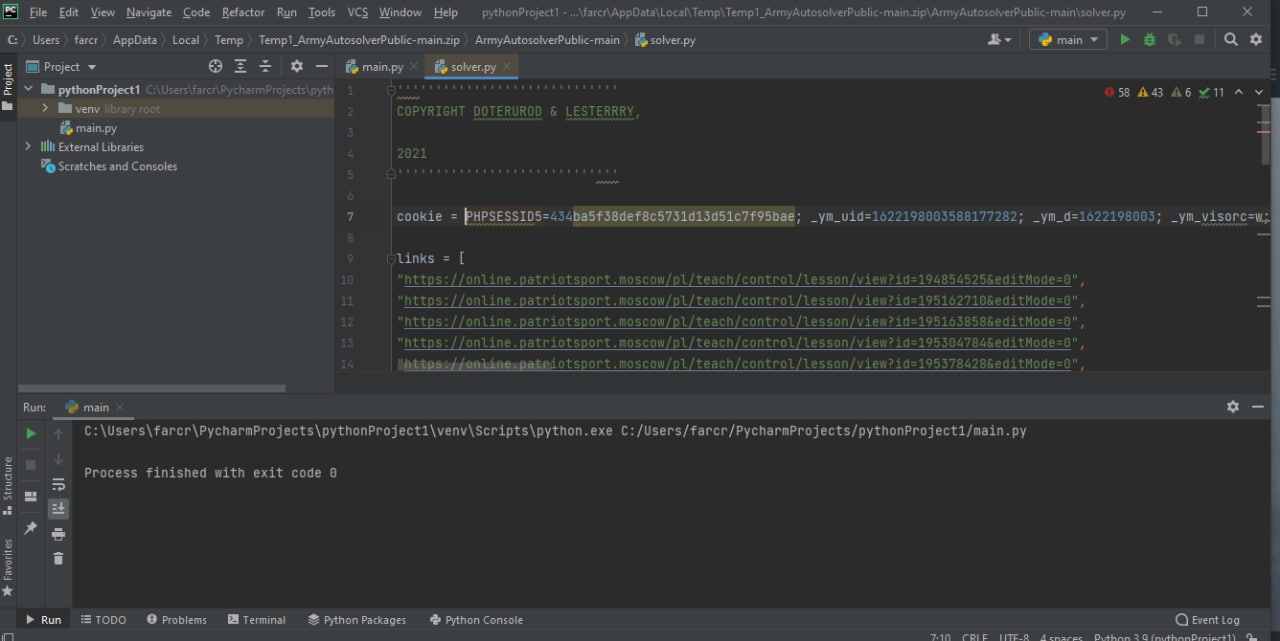Open Python Packages tool window
This screenshot has height=641, width=1280.
pos(357,620)
